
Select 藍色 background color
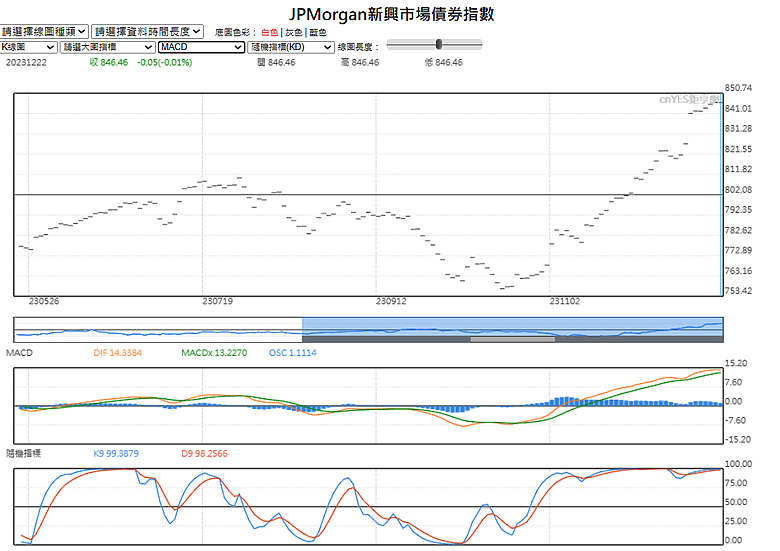pyautogui.click(x=318, y=33)
